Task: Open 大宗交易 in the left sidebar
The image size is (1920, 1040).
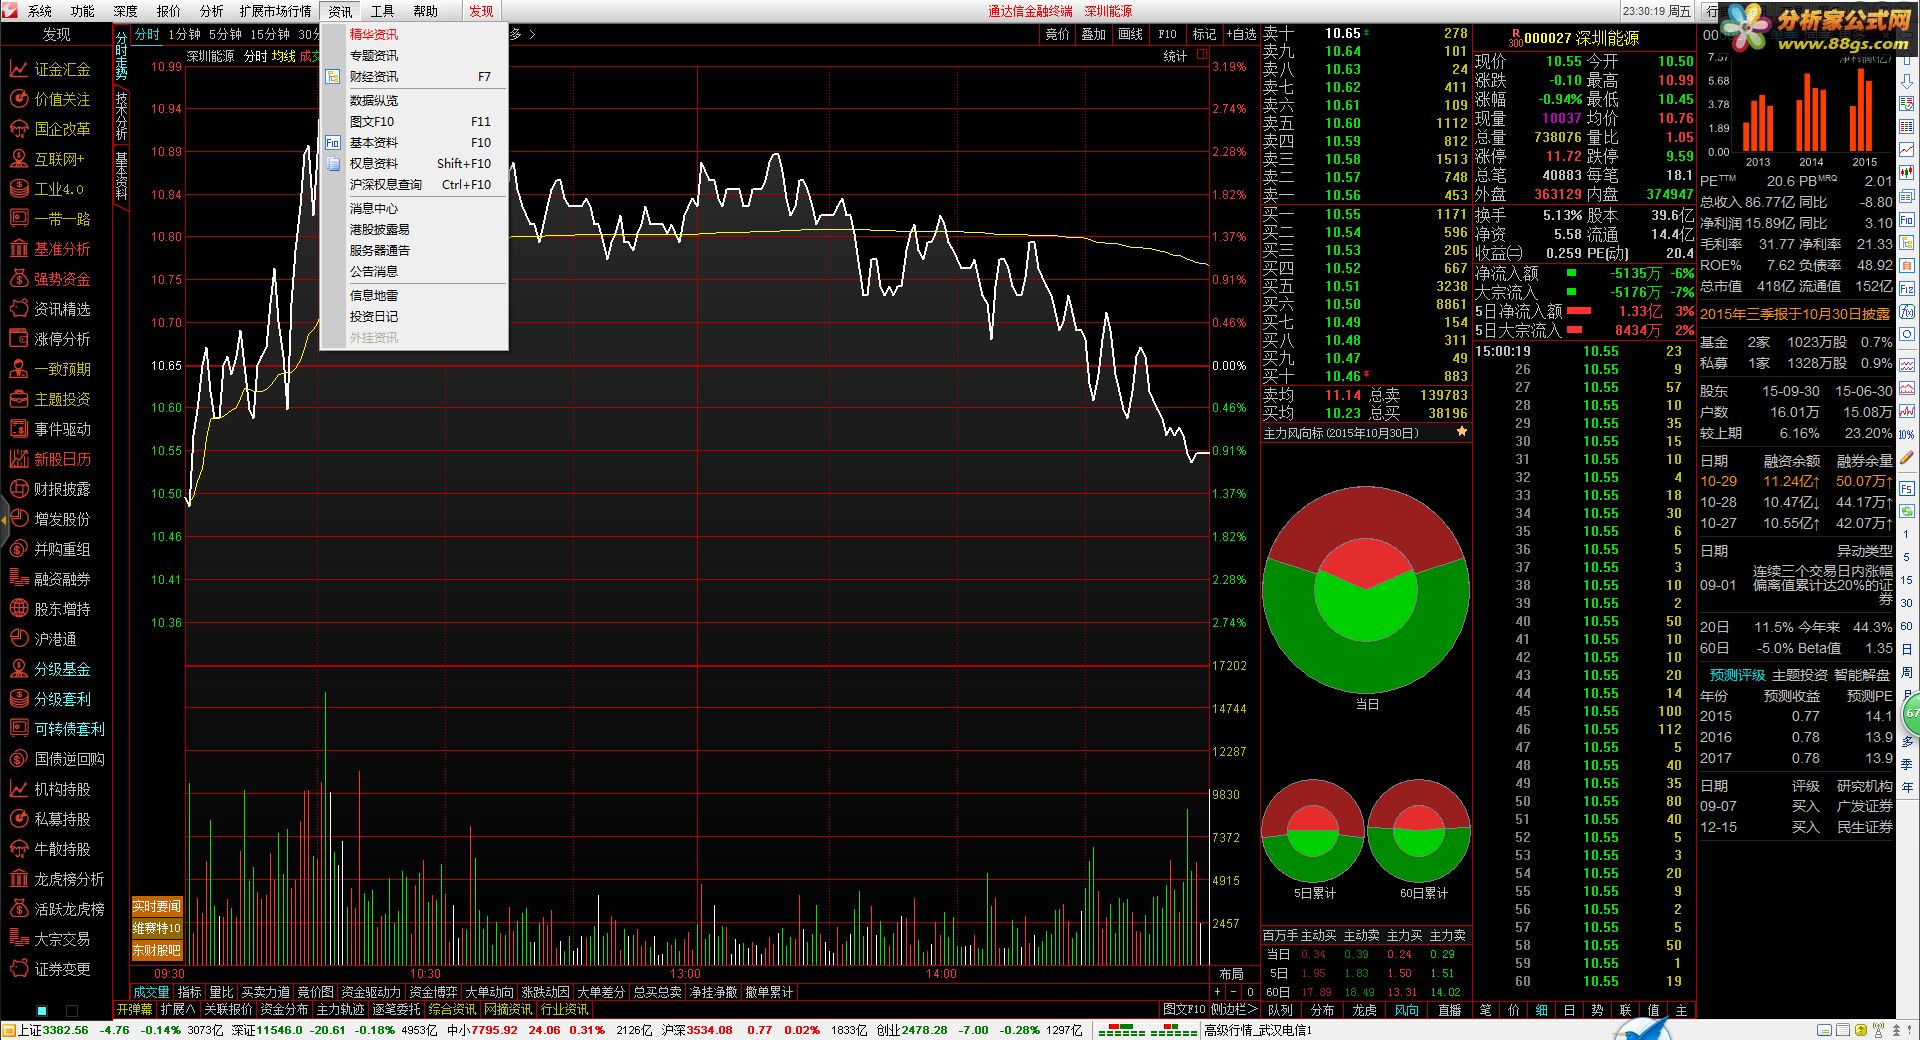Action: tap(50, 939)
